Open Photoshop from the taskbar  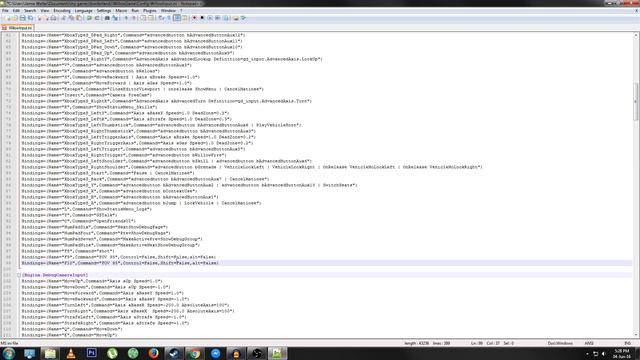click(91, 353)
